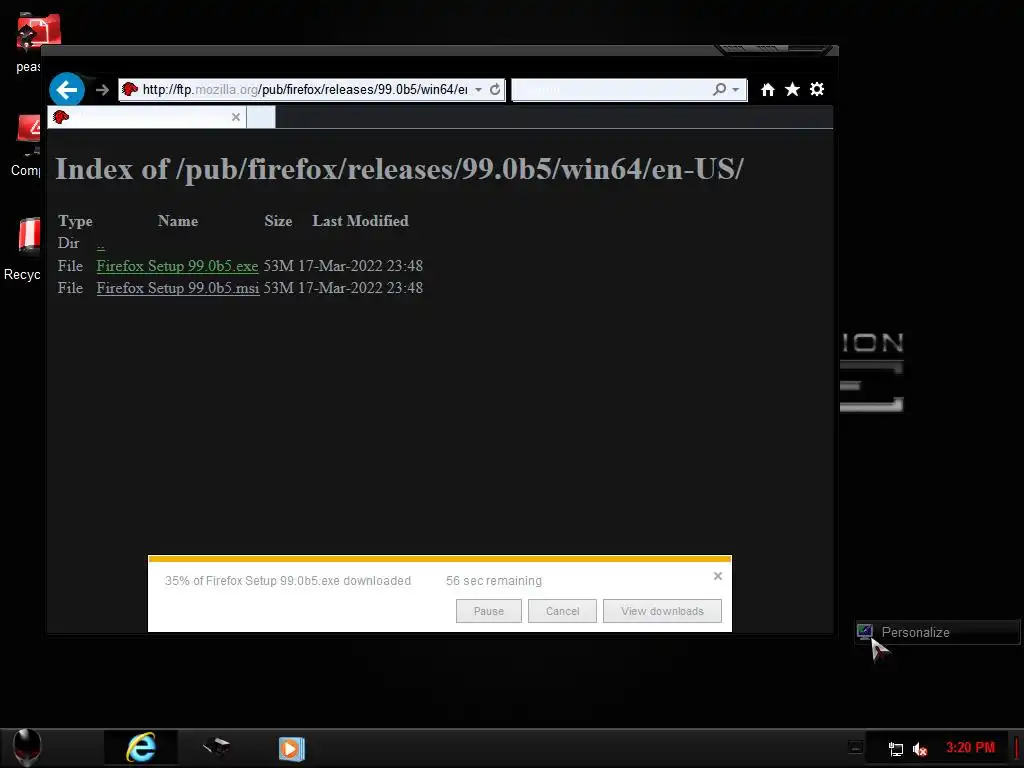
Task: Click the magnifier search icon
Action: pyautogui.click(x=719, y=89)
